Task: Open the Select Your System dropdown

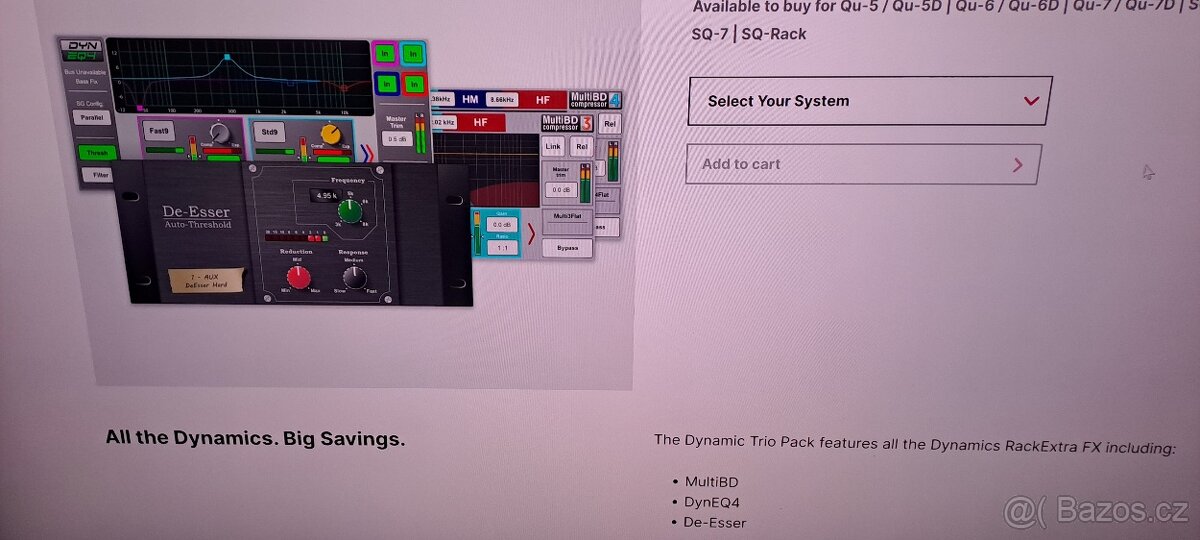Action: click(x=869, y=101)
